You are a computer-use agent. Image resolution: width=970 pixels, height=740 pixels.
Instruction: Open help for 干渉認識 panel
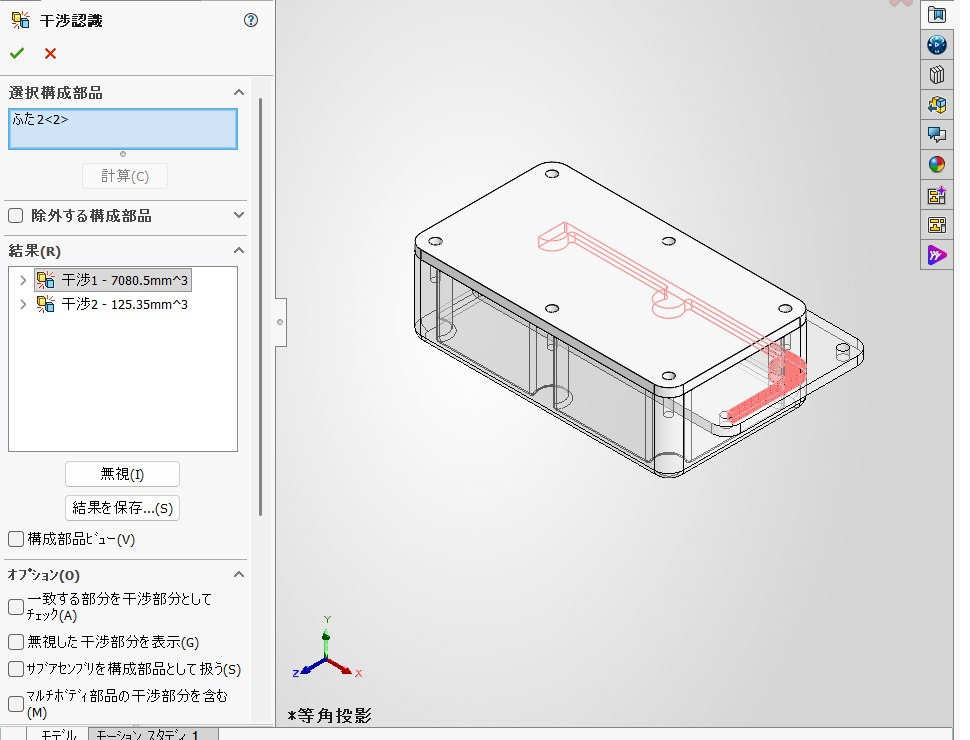[251, 20]
